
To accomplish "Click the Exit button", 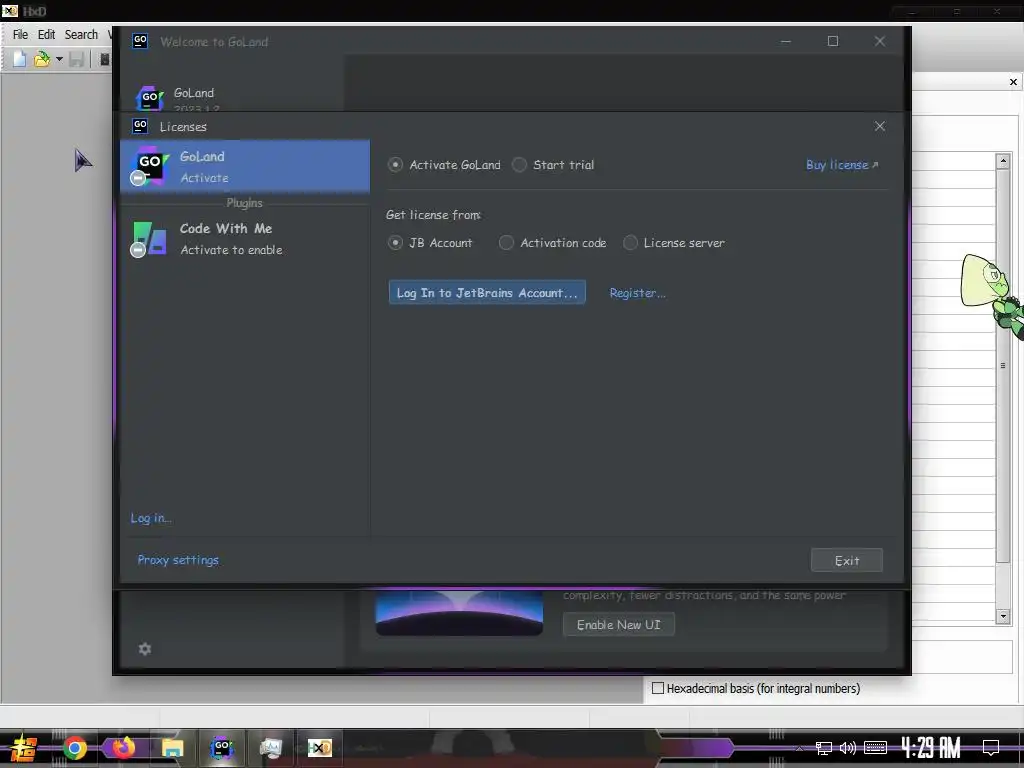I will point(846,560).
